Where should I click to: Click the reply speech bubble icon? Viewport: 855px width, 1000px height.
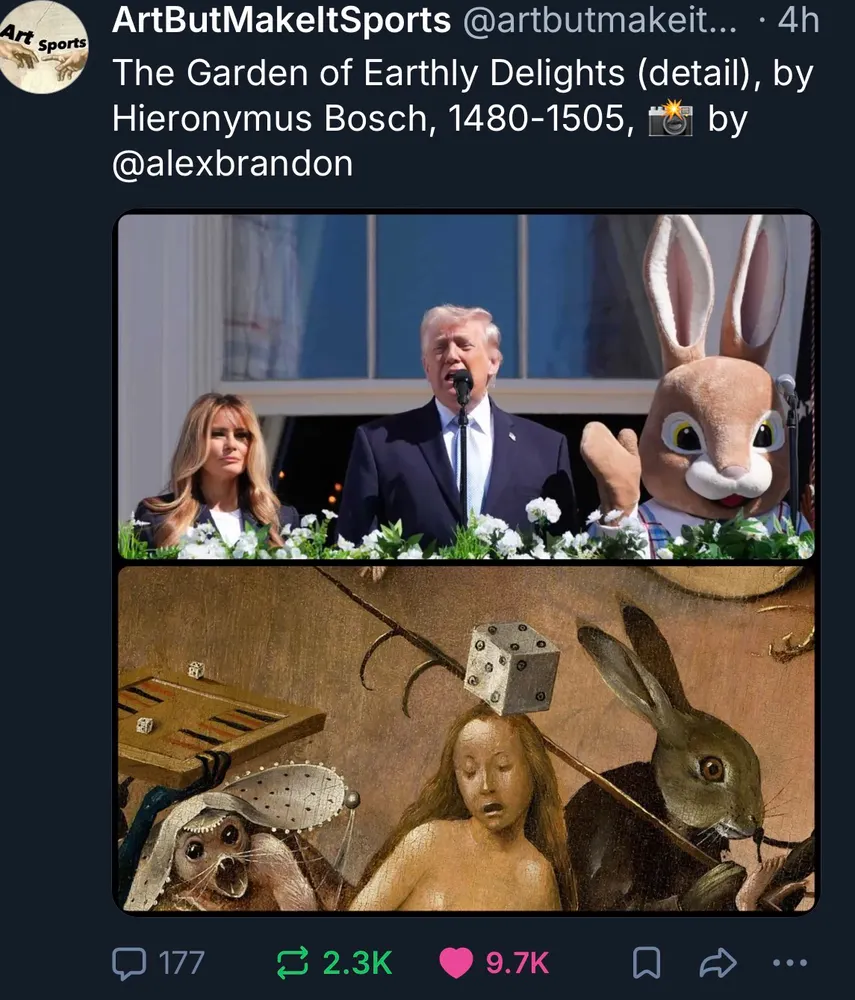pyautogui.click(x=130, y=962)
